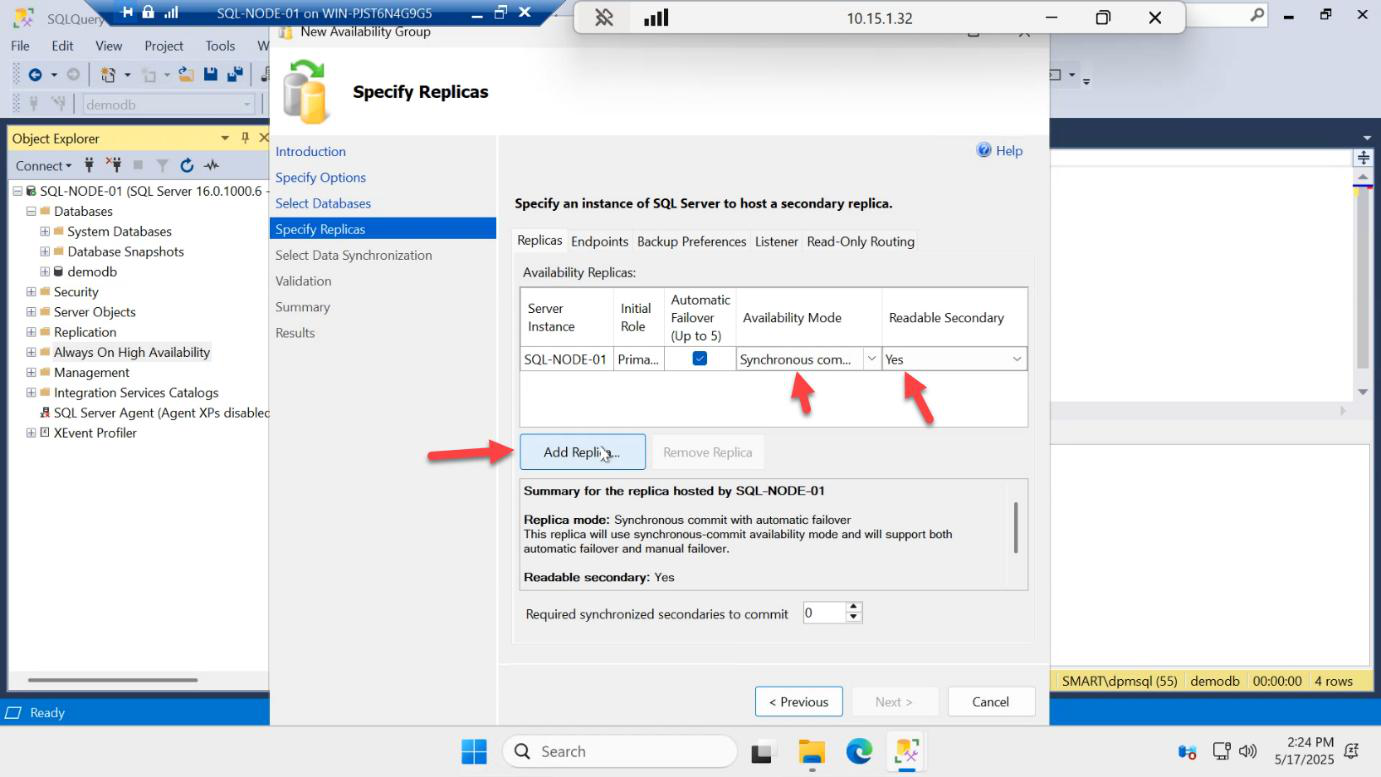Click the New Project icon in SSMS toolbar
This screenshot has width=1381, height=777.
pyautogui.click(x=108, y=74)
